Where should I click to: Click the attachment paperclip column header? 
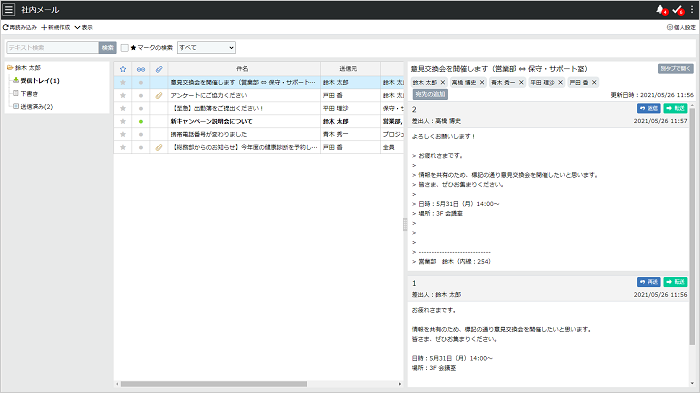158,69
